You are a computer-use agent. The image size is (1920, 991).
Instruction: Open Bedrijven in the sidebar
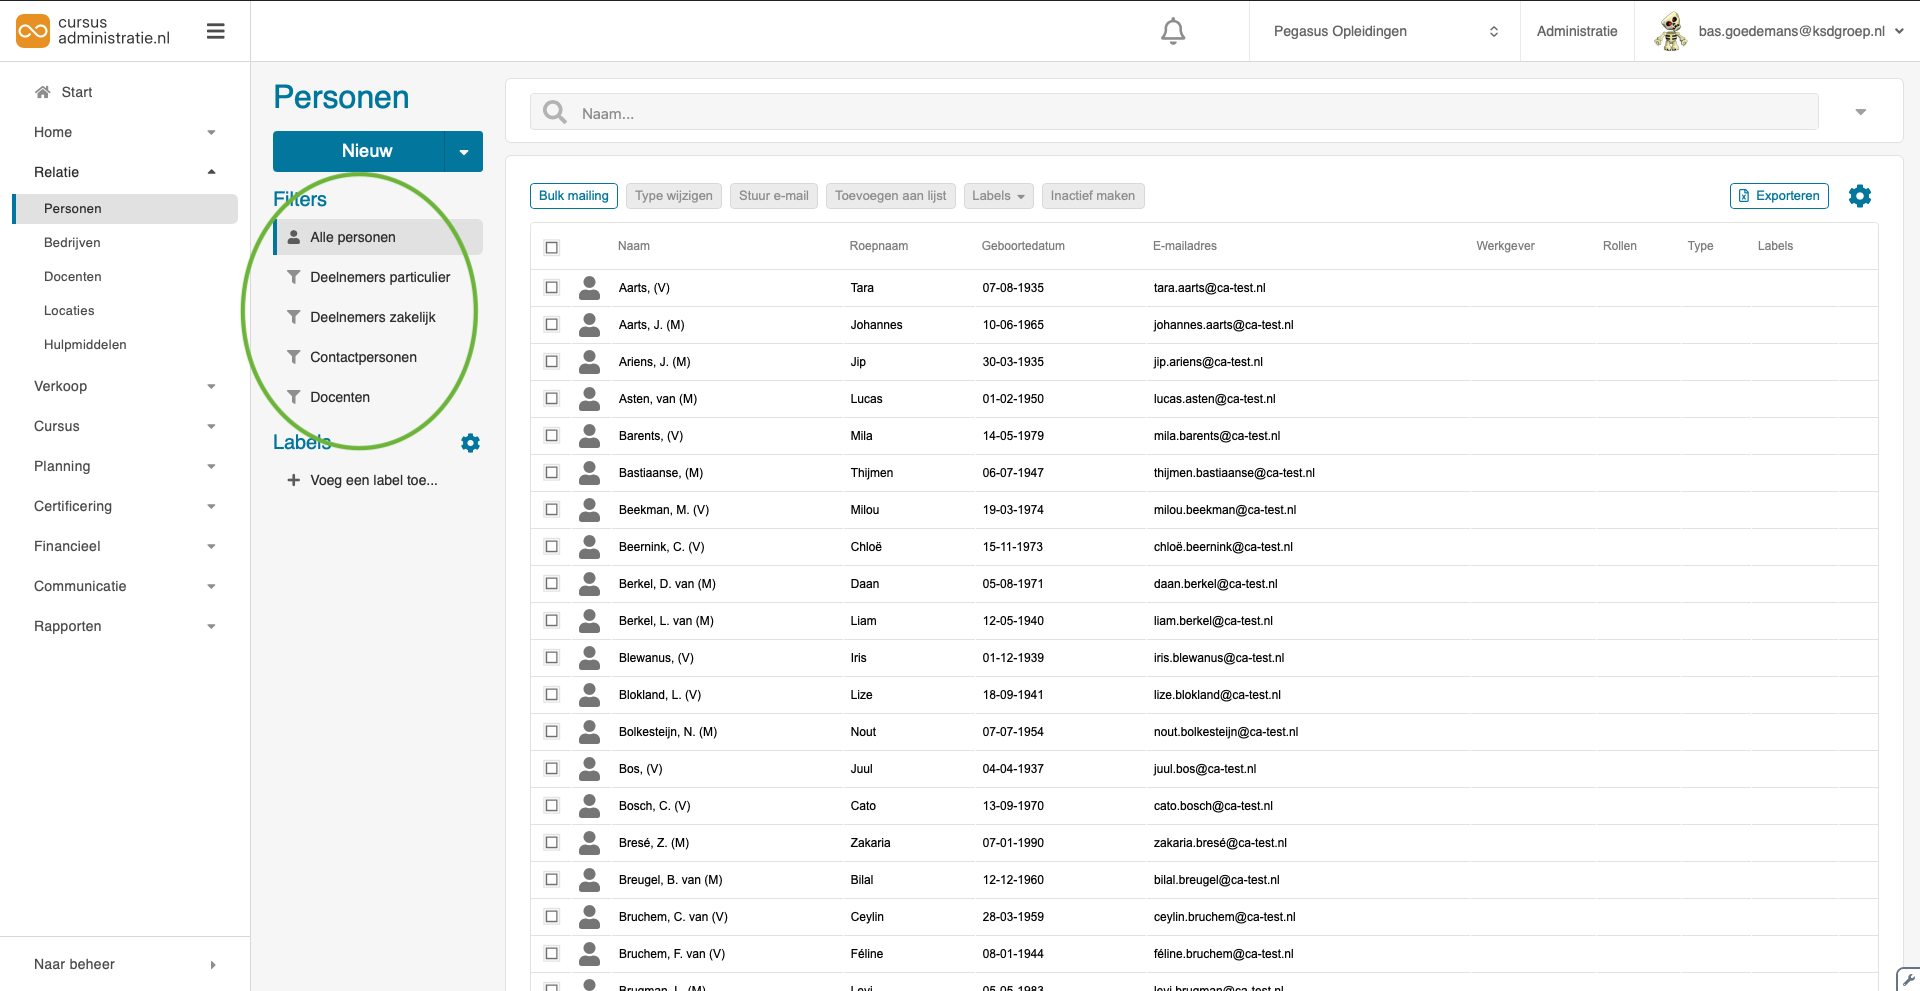[72, 243]
